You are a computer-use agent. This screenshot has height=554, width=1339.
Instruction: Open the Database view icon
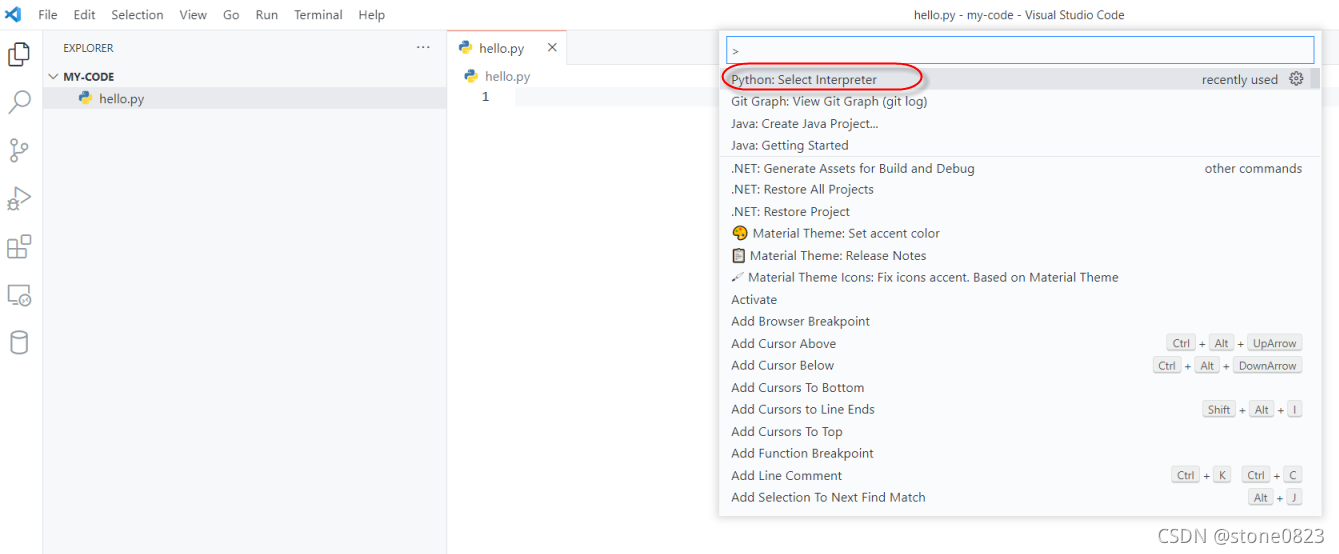pyautogui.click(x=19, y=343)
